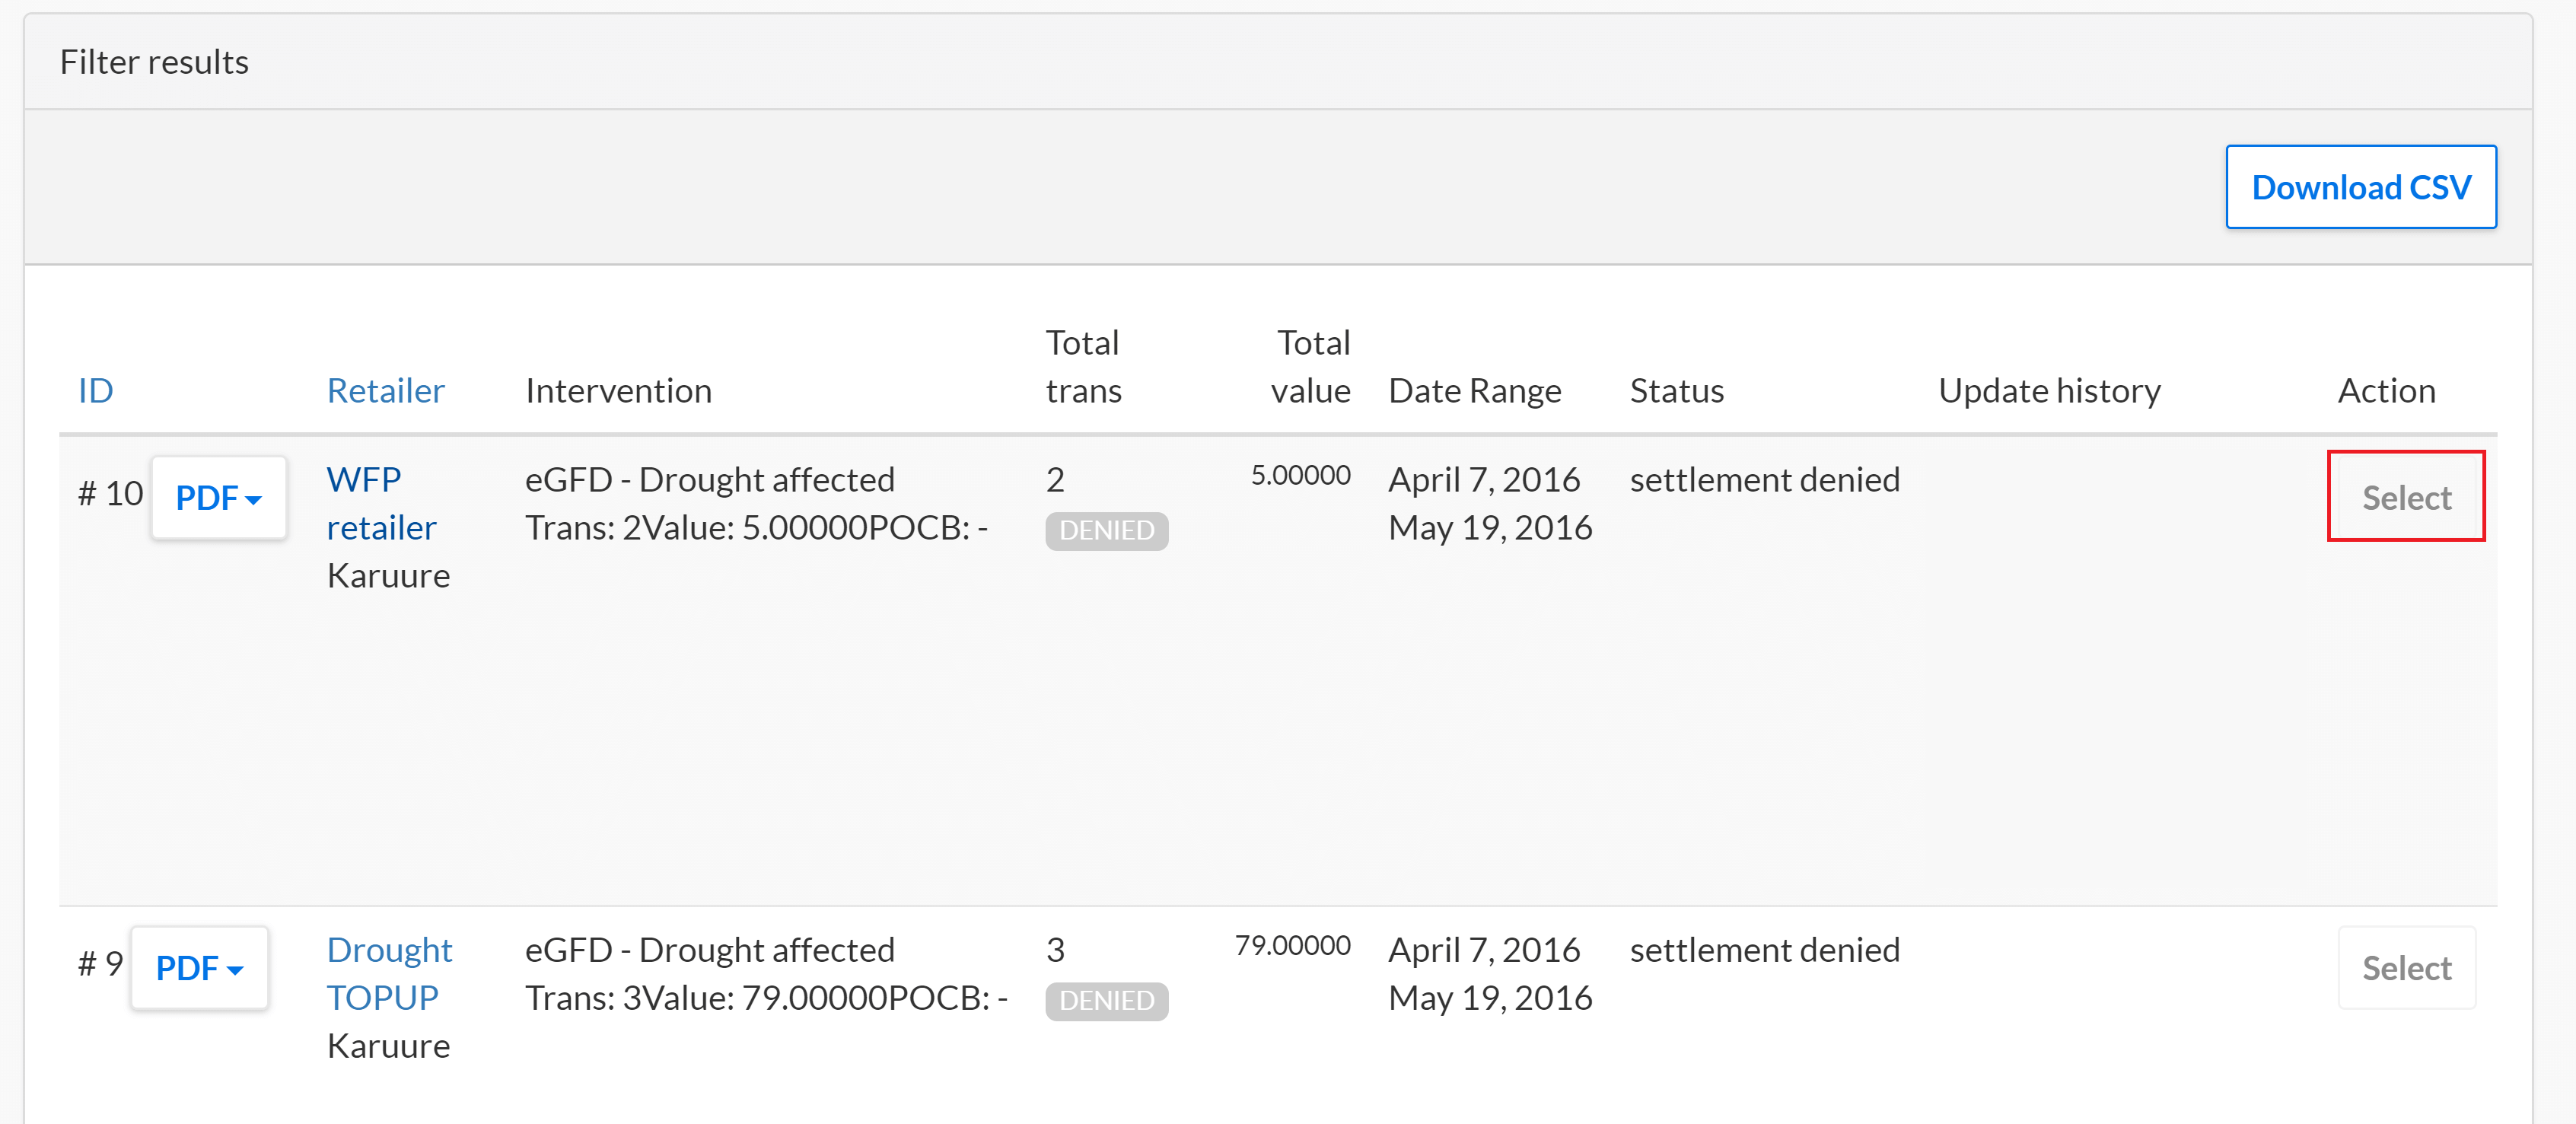This screenshot has height=1124, width=2576.
Task: Click the 'settlement denied' status in row #9
Action: (1764, 949)
